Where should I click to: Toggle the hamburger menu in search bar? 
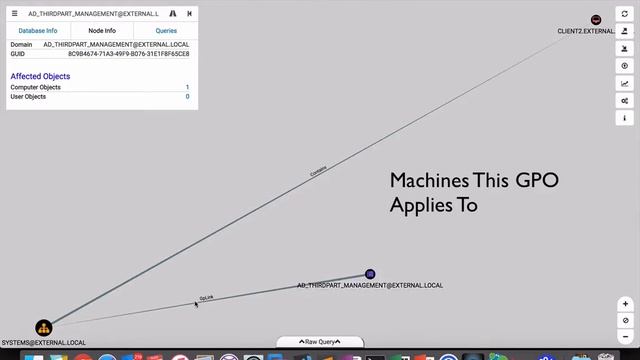(15, 13)
